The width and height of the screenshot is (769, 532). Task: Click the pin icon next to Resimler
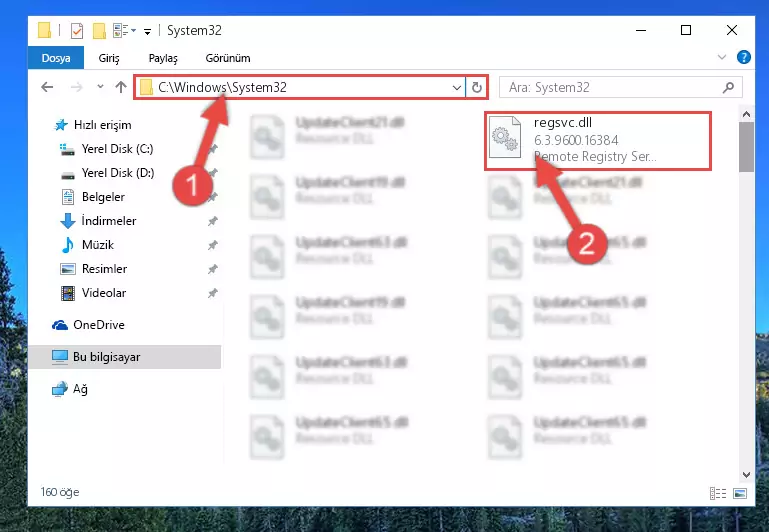(x=212, y=269)
